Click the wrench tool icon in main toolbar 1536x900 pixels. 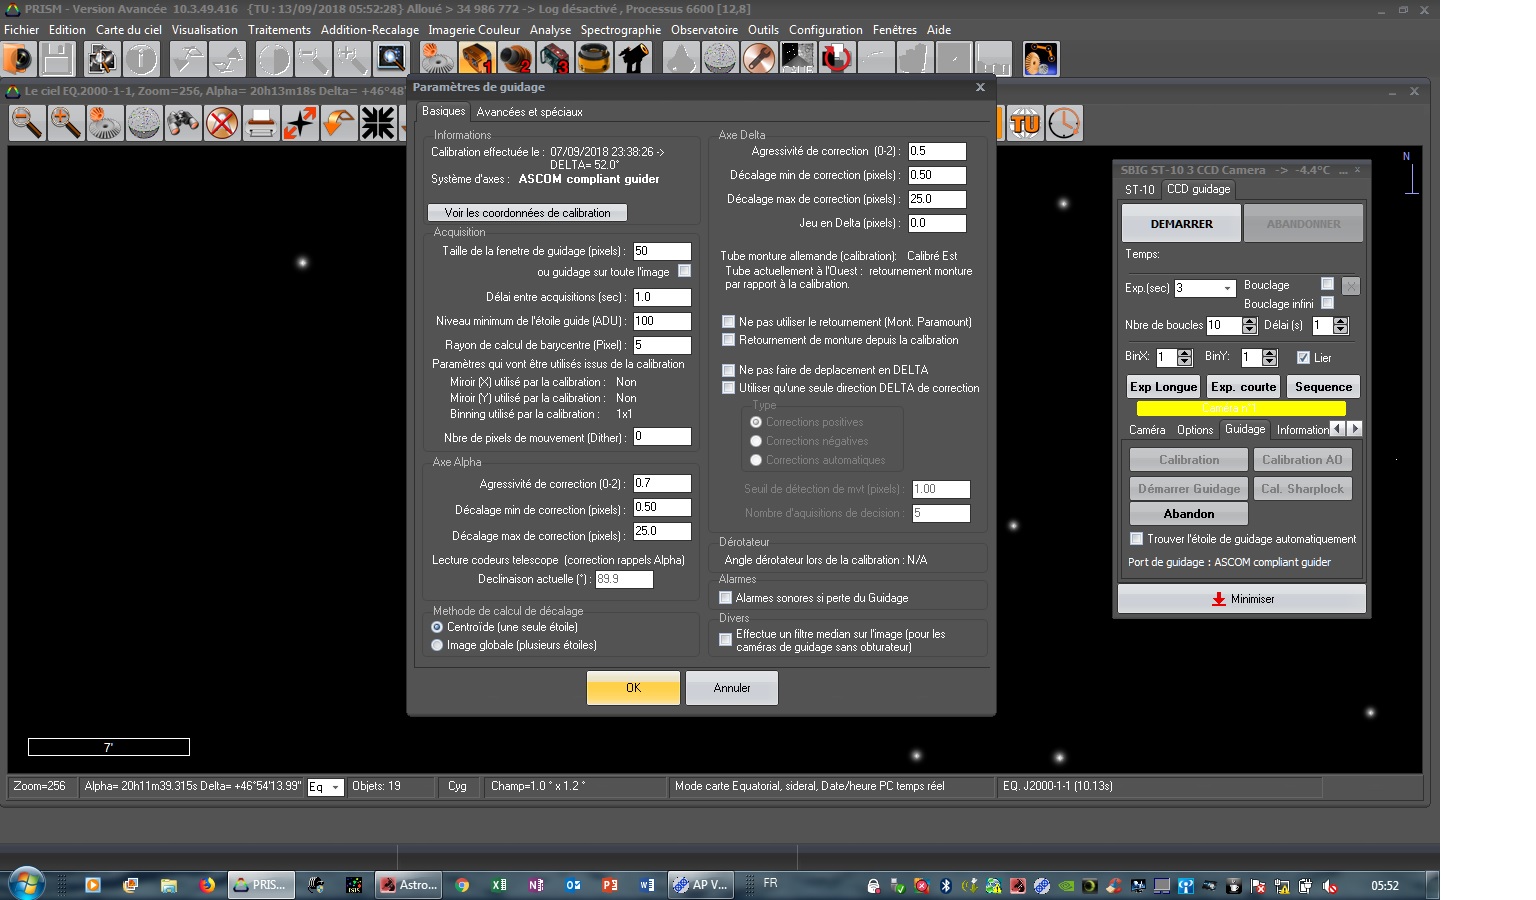click(x=758, y=60)
